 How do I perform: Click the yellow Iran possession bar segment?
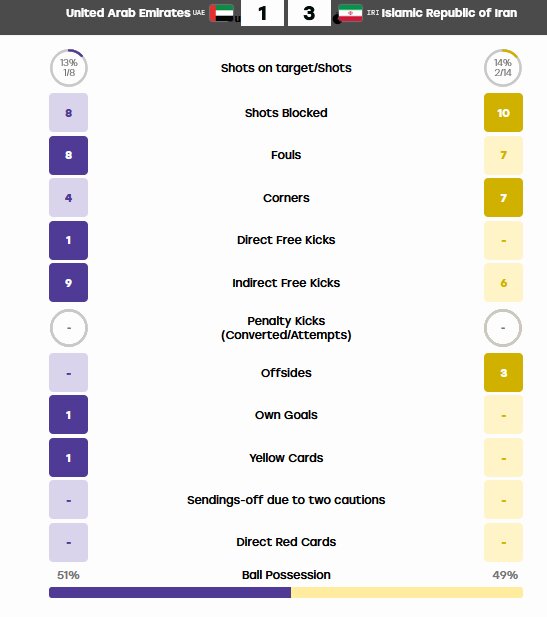pos(407,592)
